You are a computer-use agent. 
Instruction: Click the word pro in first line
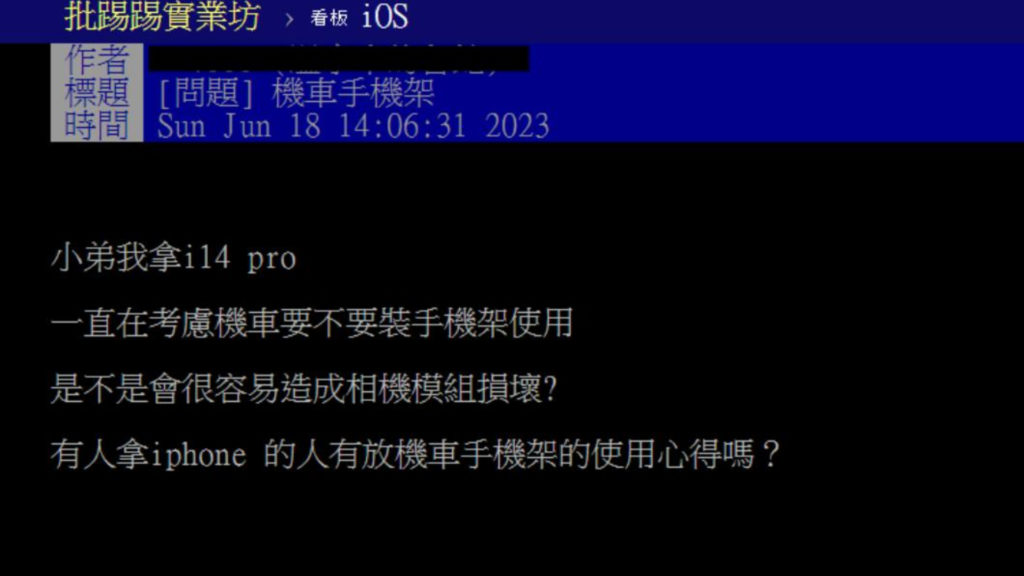(x=272, y=261)
